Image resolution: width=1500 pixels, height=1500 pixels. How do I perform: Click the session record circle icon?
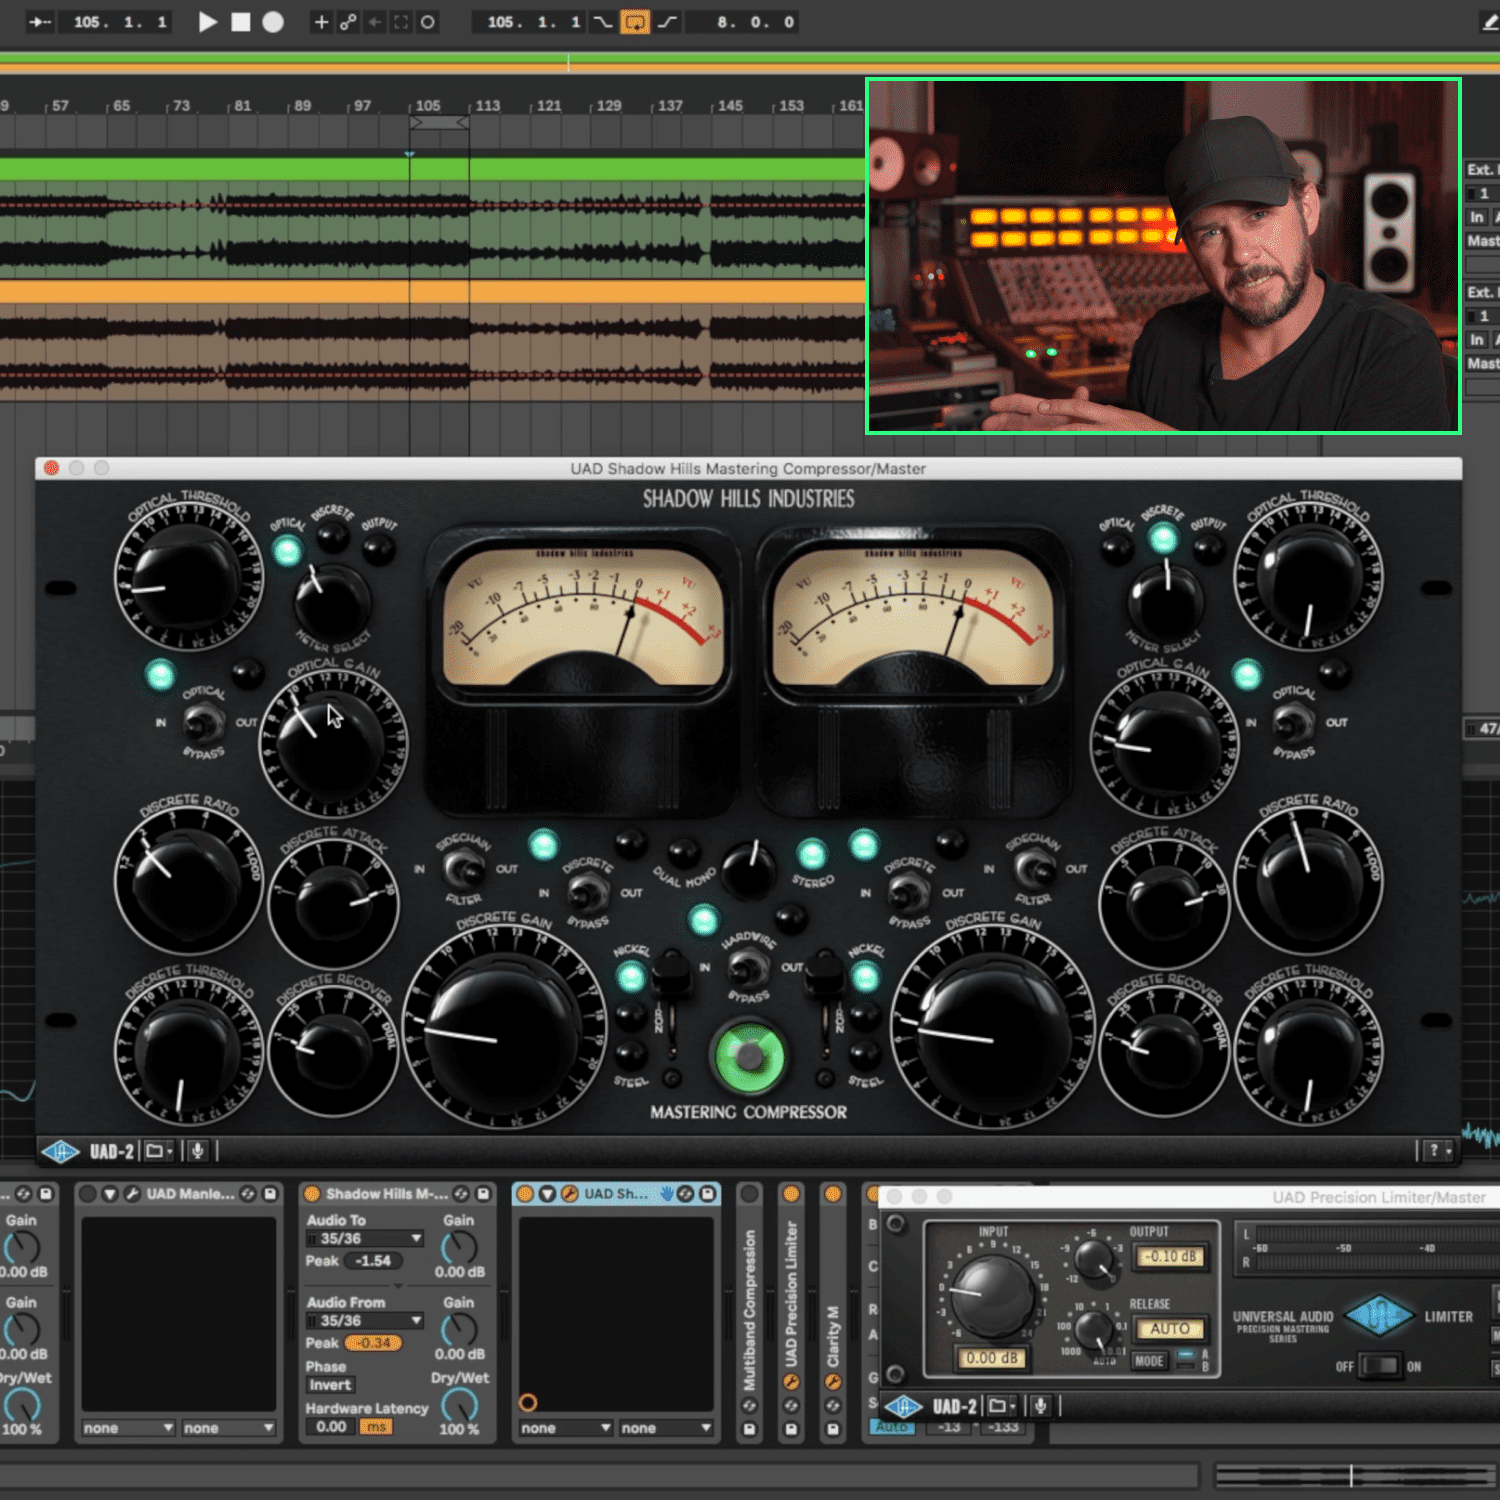point(427,22)
